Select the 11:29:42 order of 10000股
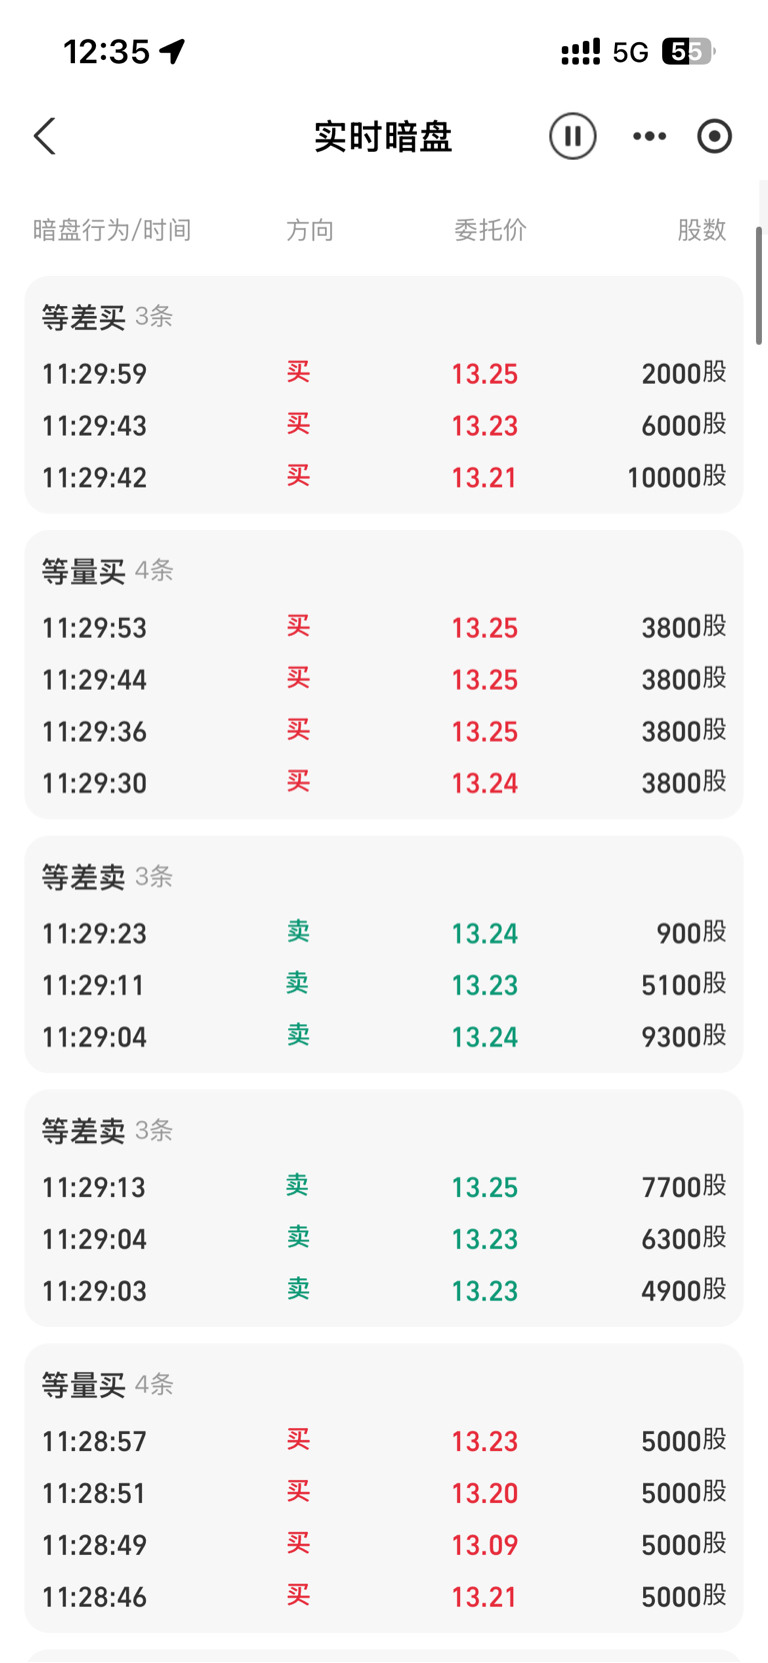The height and width of the screenshot is (1663, 768). click(383, 477)
